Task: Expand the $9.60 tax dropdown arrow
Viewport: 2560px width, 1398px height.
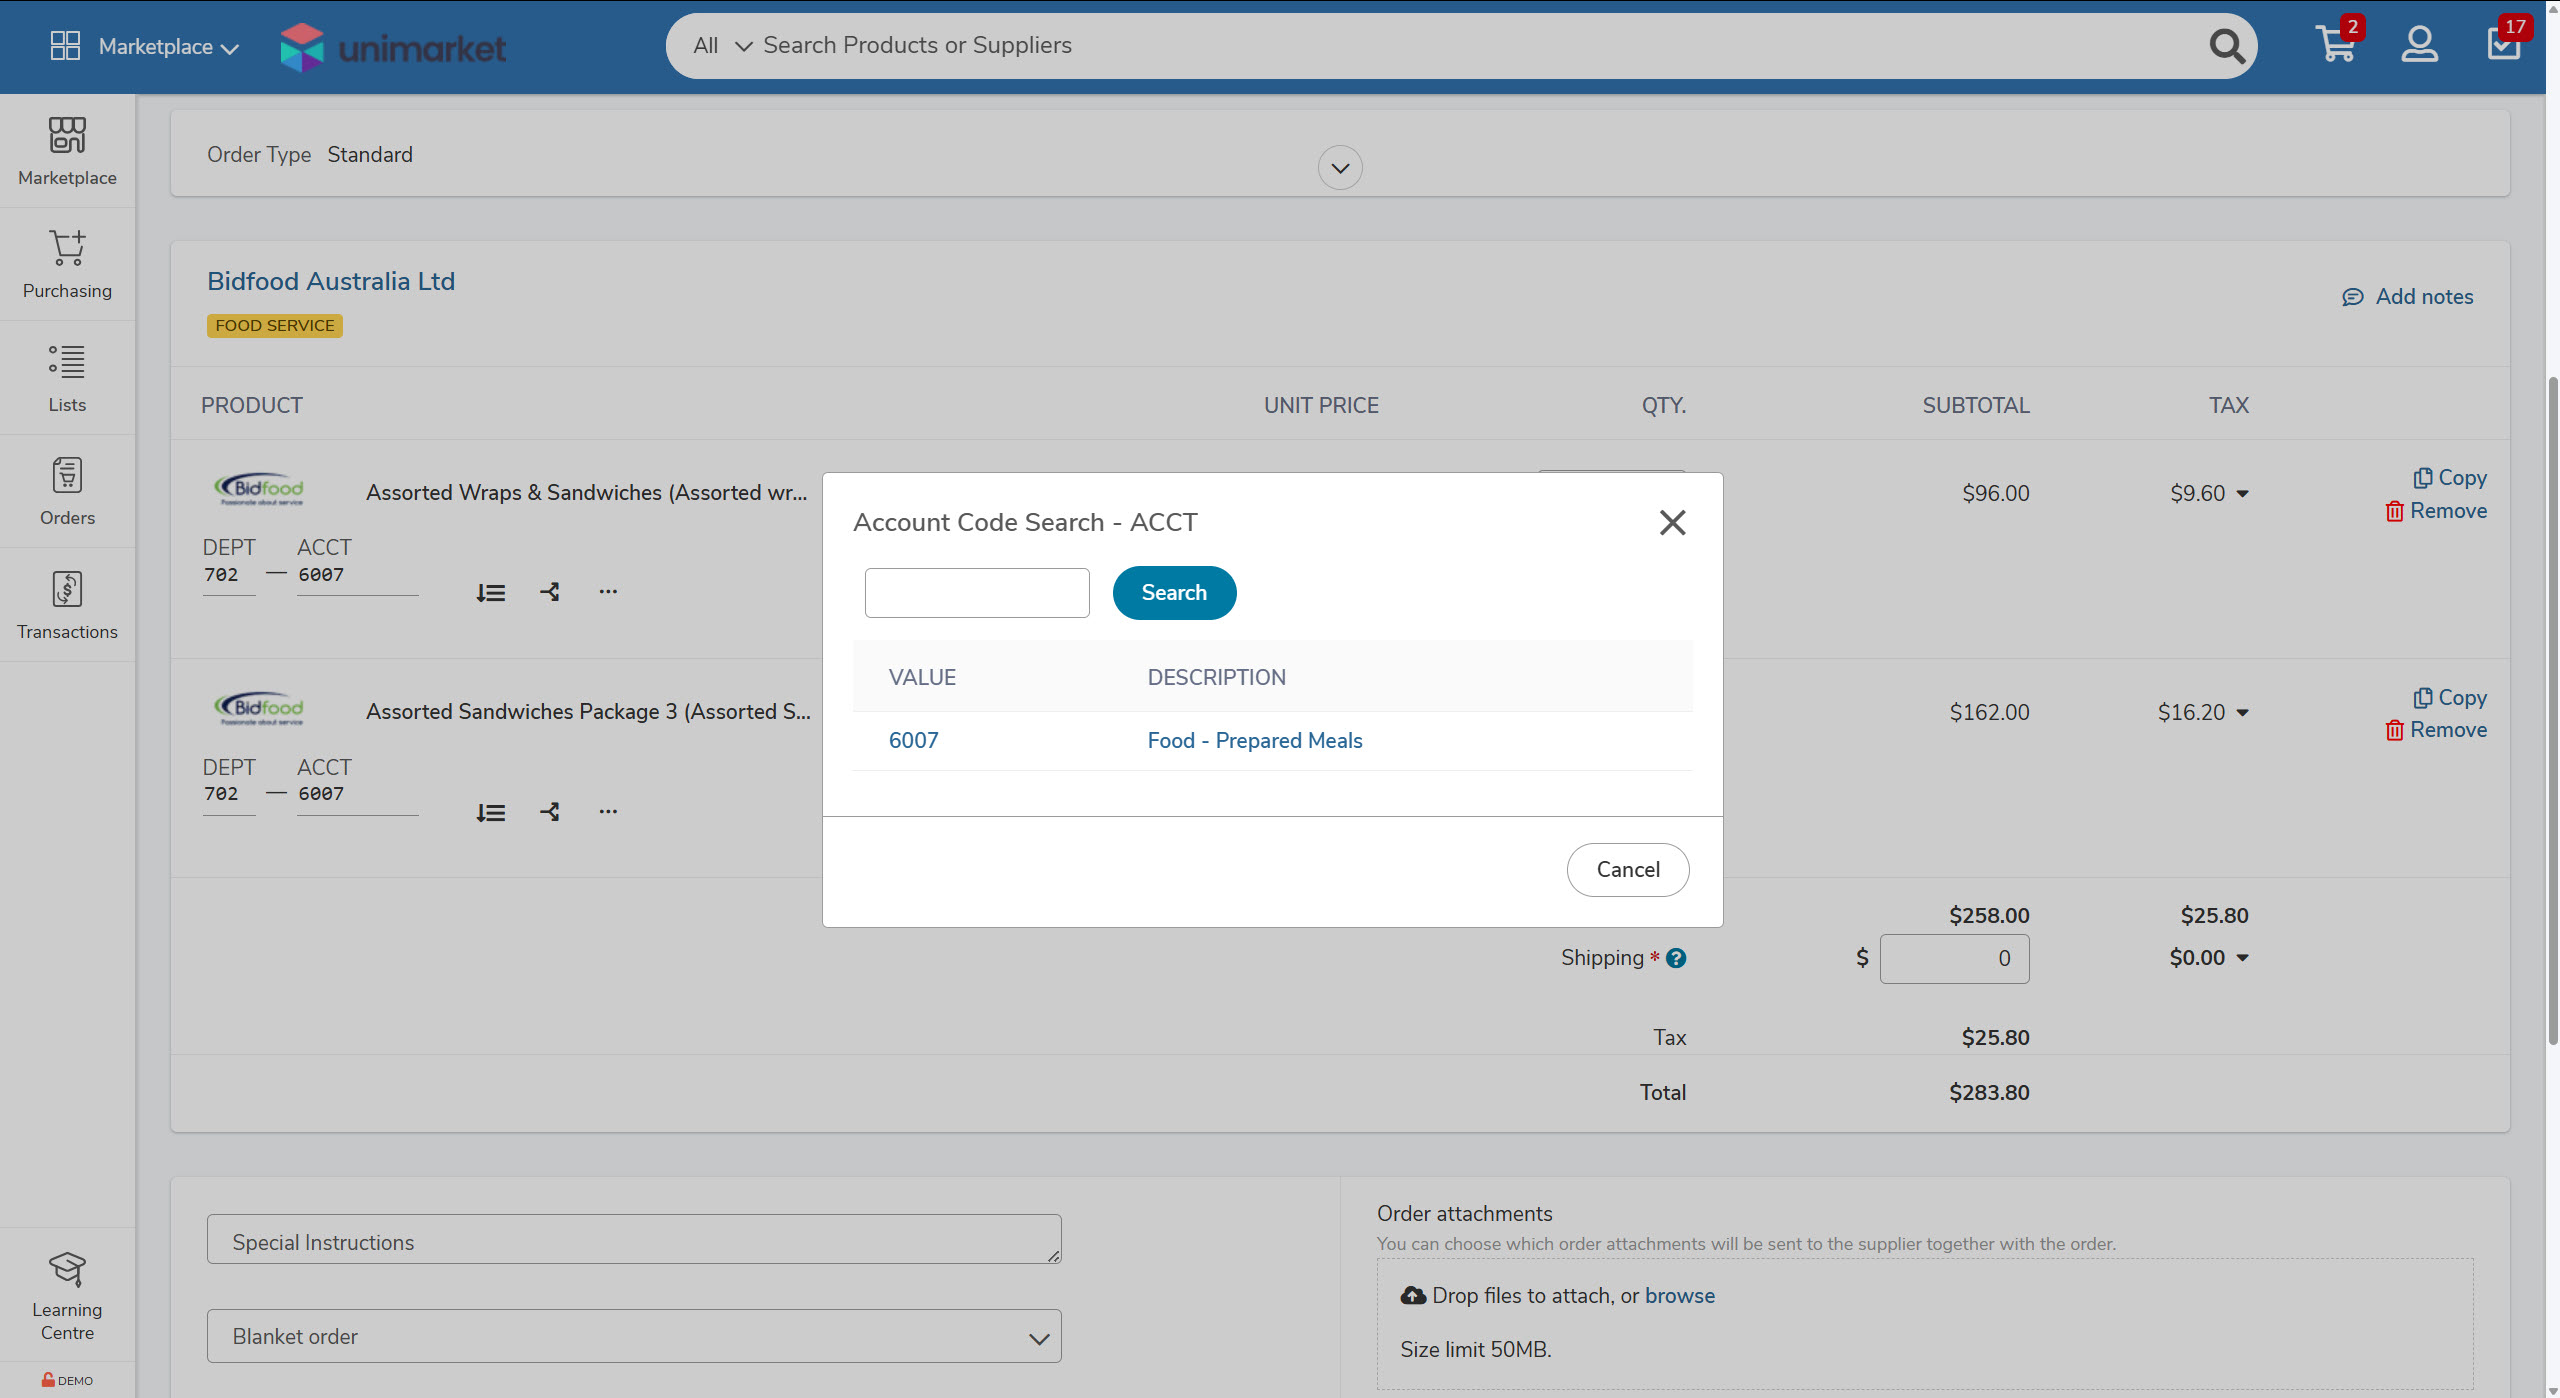Action: click(x=2243, y=494)
